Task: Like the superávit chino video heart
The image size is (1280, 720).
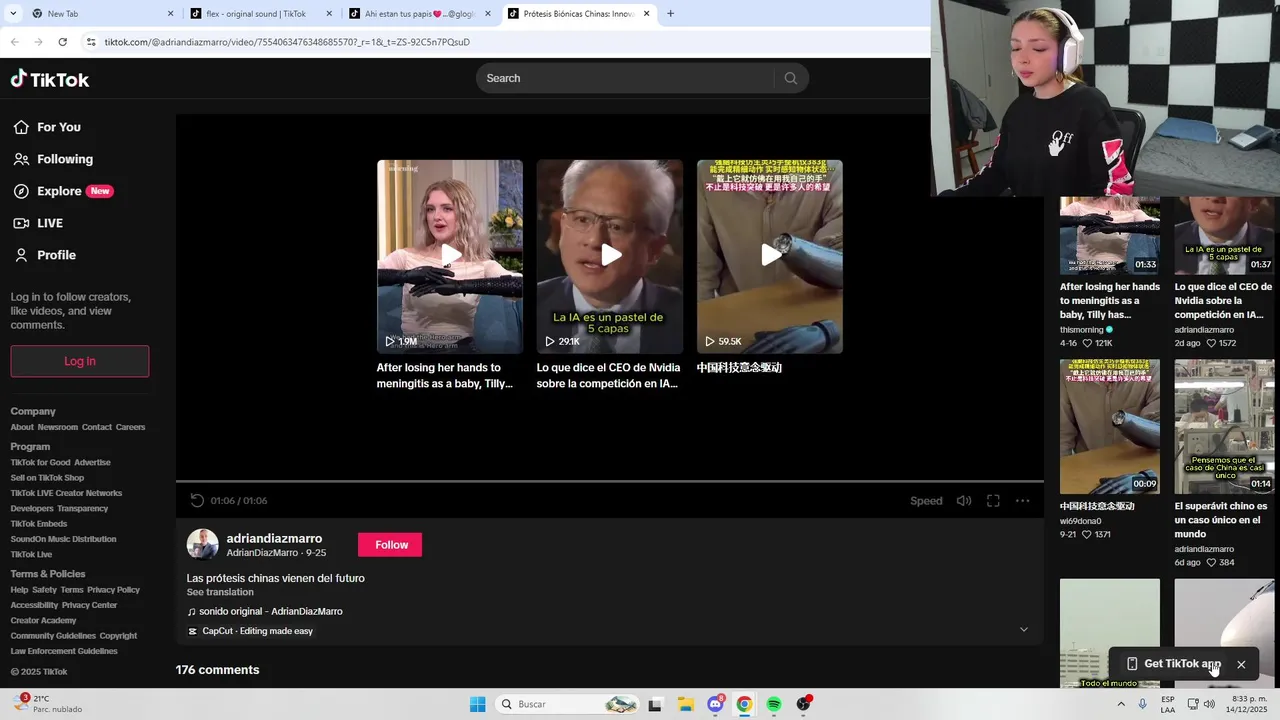Action: (x=1211, y=563)
